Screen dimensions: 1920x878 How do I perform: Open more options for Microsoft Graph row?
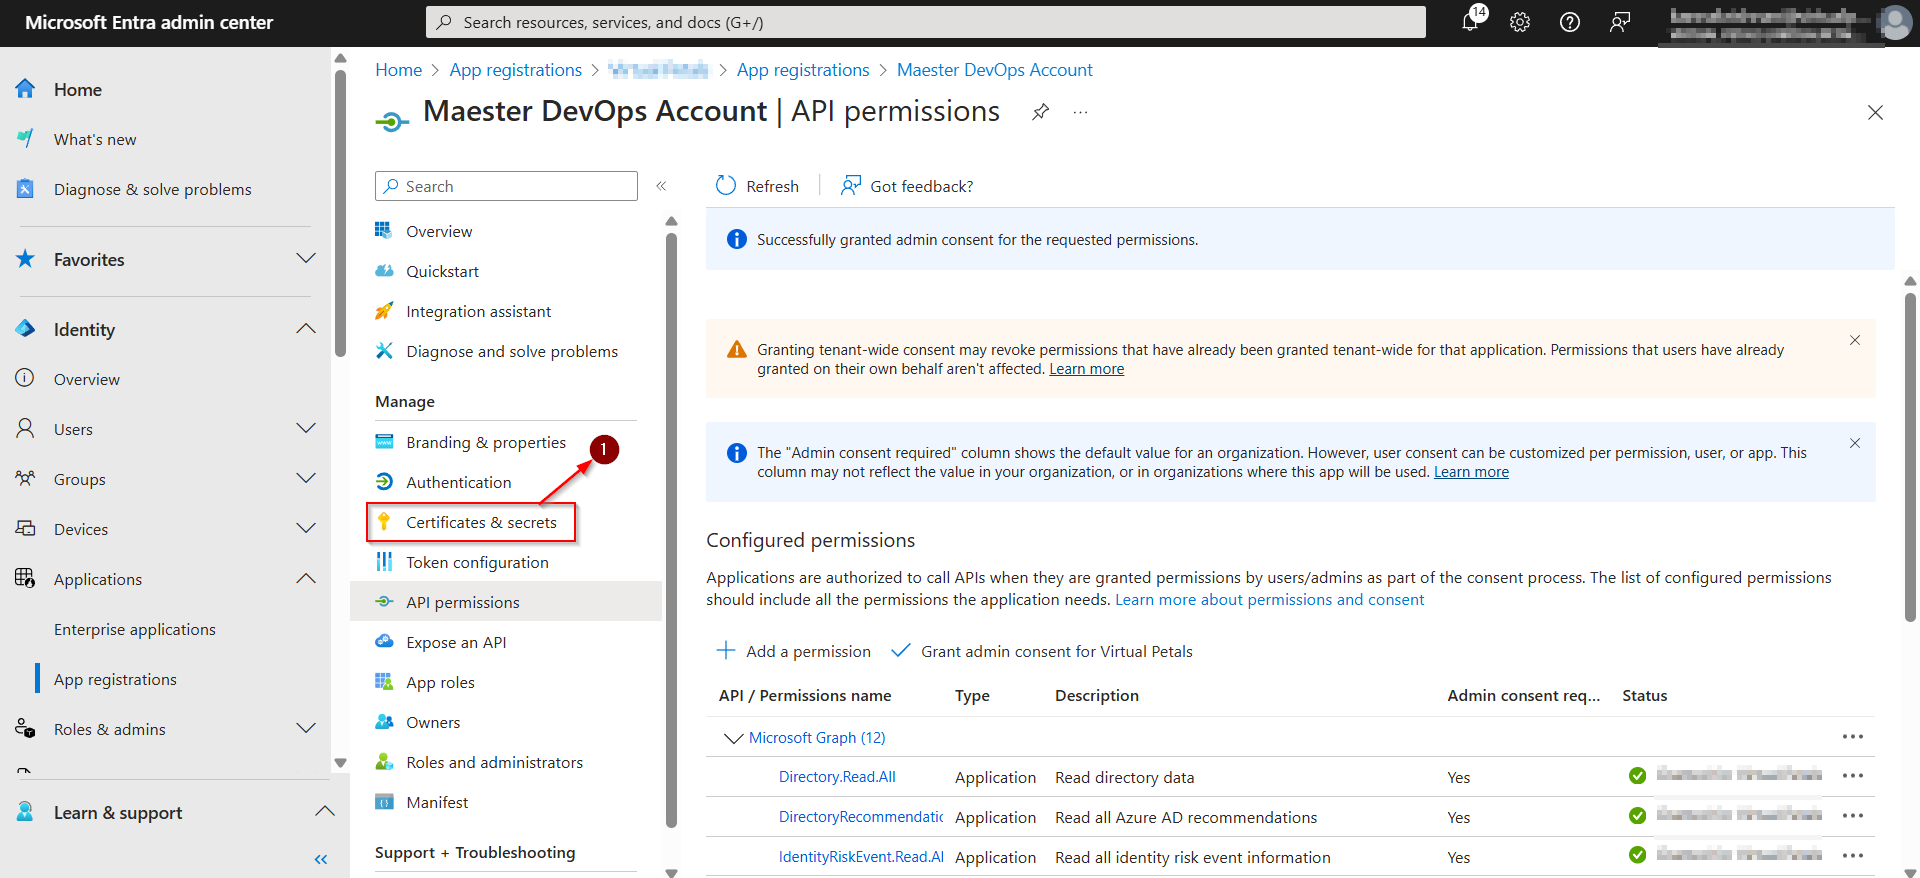point(1853,737)
